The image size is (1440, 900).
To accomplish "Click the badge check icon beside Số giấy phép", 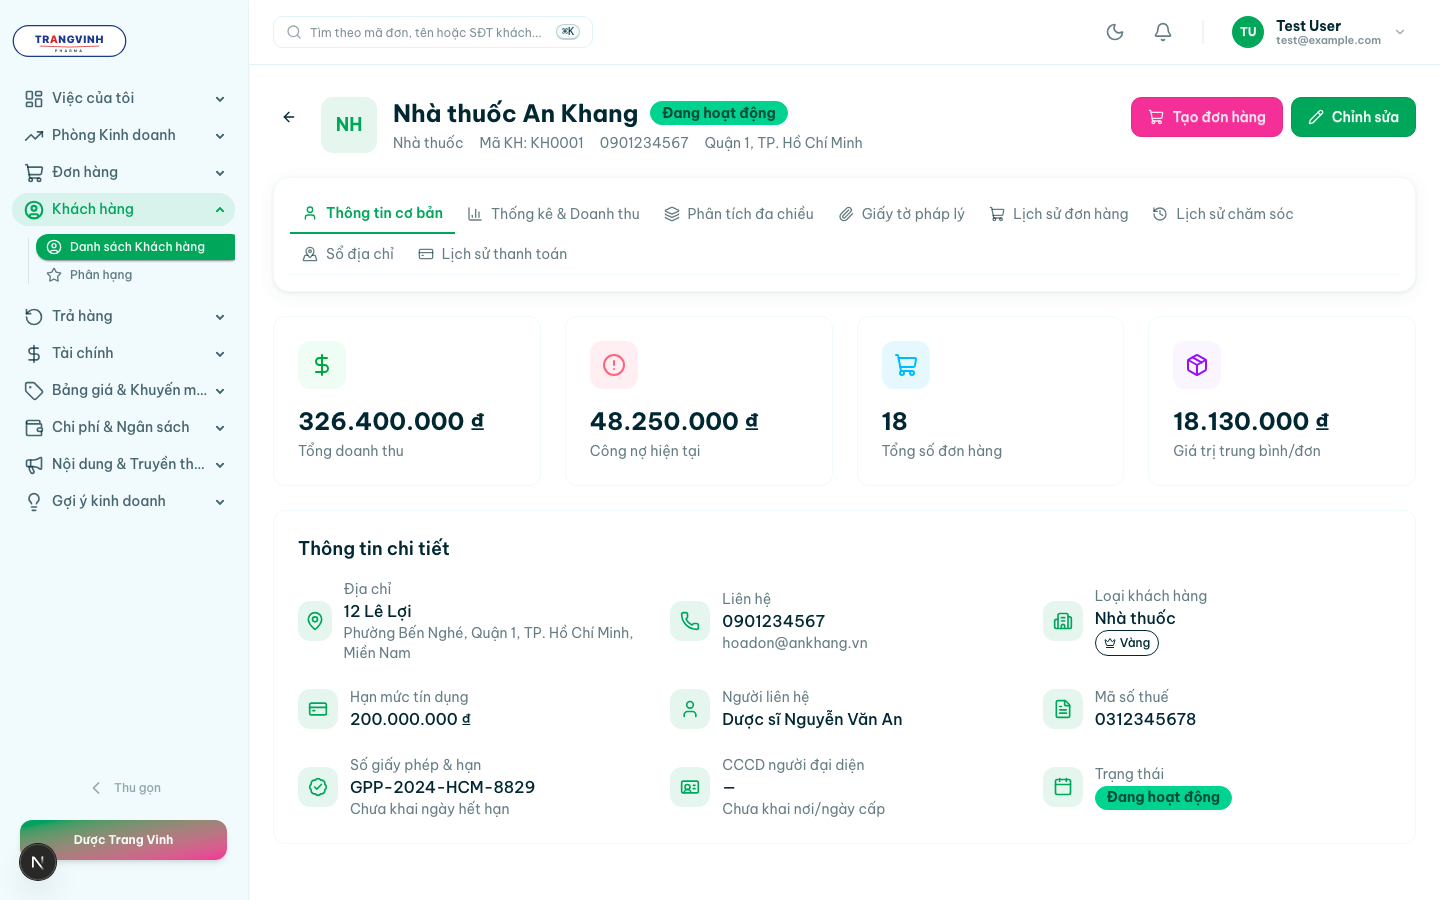I will 318,787.
